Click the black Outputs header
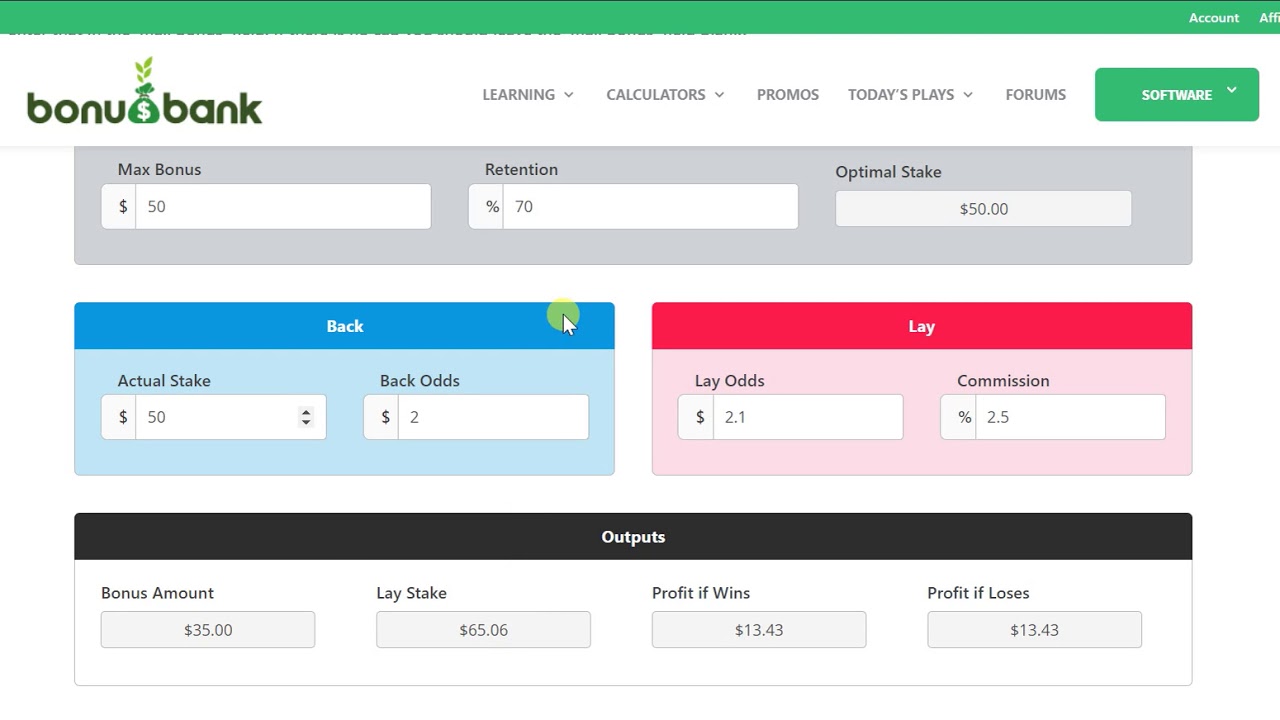1280x720 pixels. pyautogui.click(x=633, y=537)
